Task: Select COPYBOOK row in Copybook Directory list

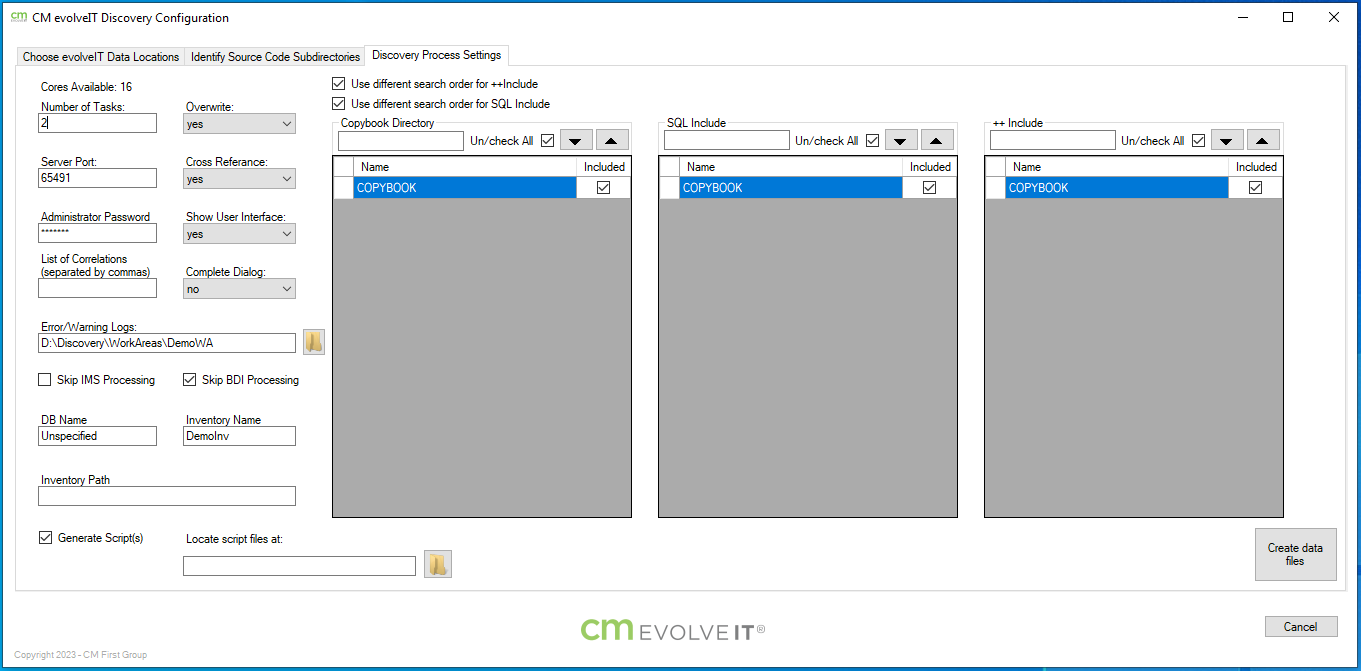Action: (465, 188)
